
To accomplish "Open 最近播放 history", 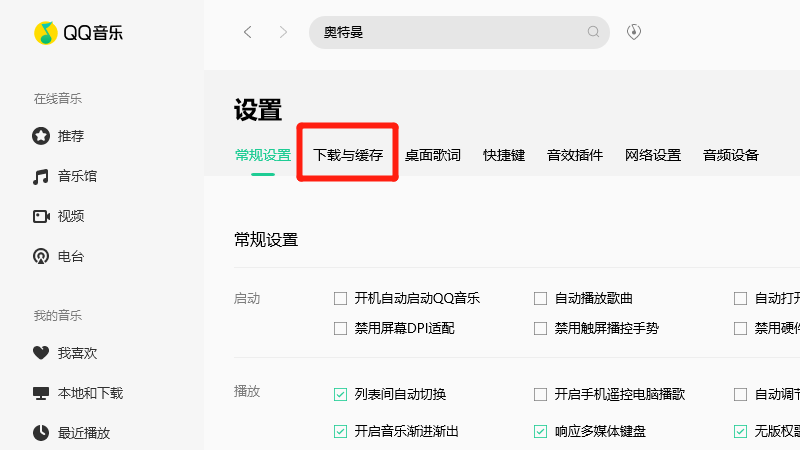I will coord(83,433).
